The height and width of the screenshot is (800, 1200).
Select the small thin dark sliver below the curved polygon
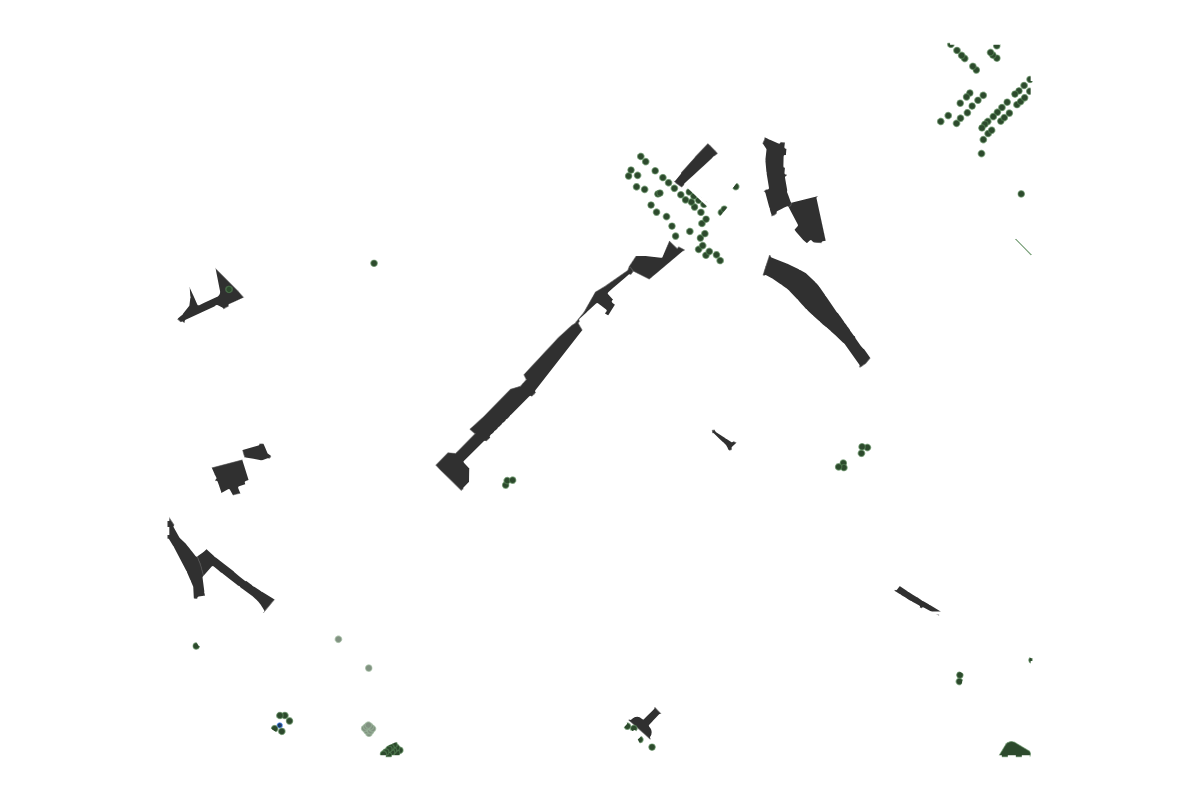pos(724,440)
